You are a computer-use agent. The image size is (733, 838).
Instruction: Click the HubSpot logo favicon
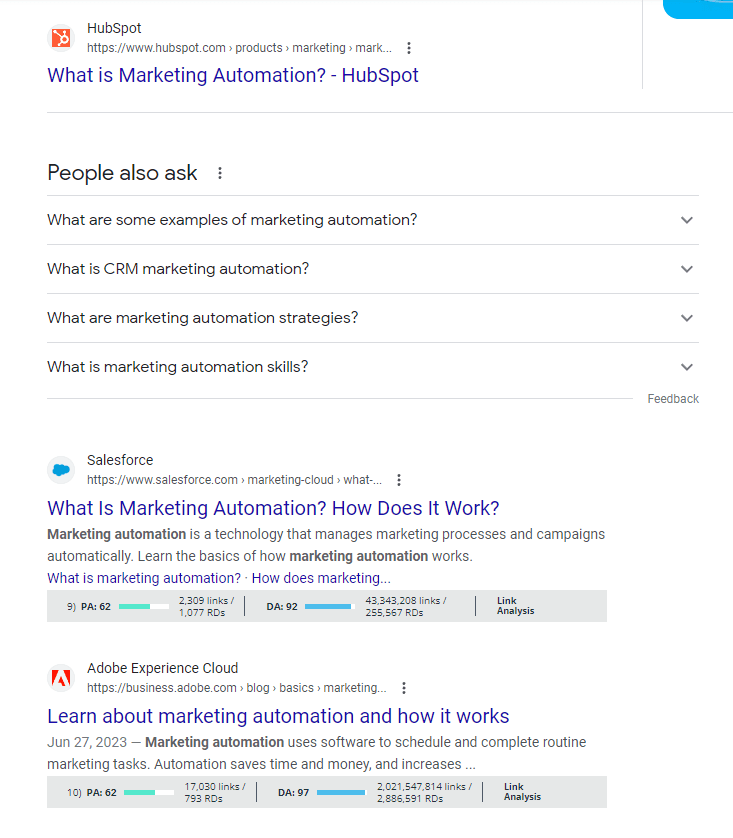(x=62, y=38)
